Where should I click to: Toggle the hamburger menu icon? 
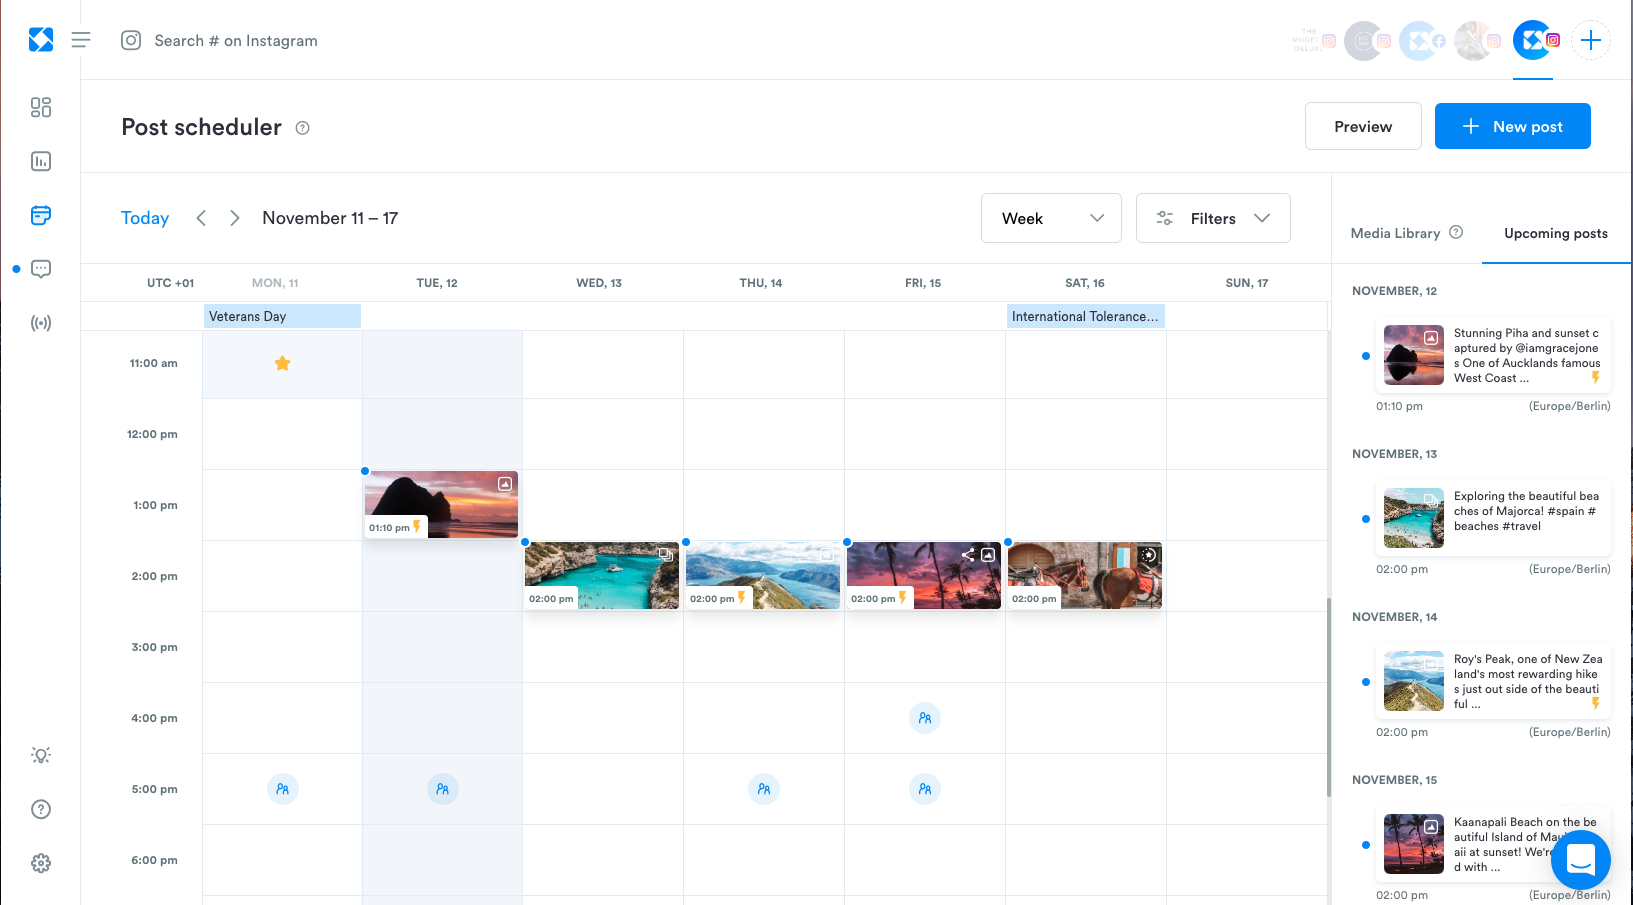click(81, 40)
